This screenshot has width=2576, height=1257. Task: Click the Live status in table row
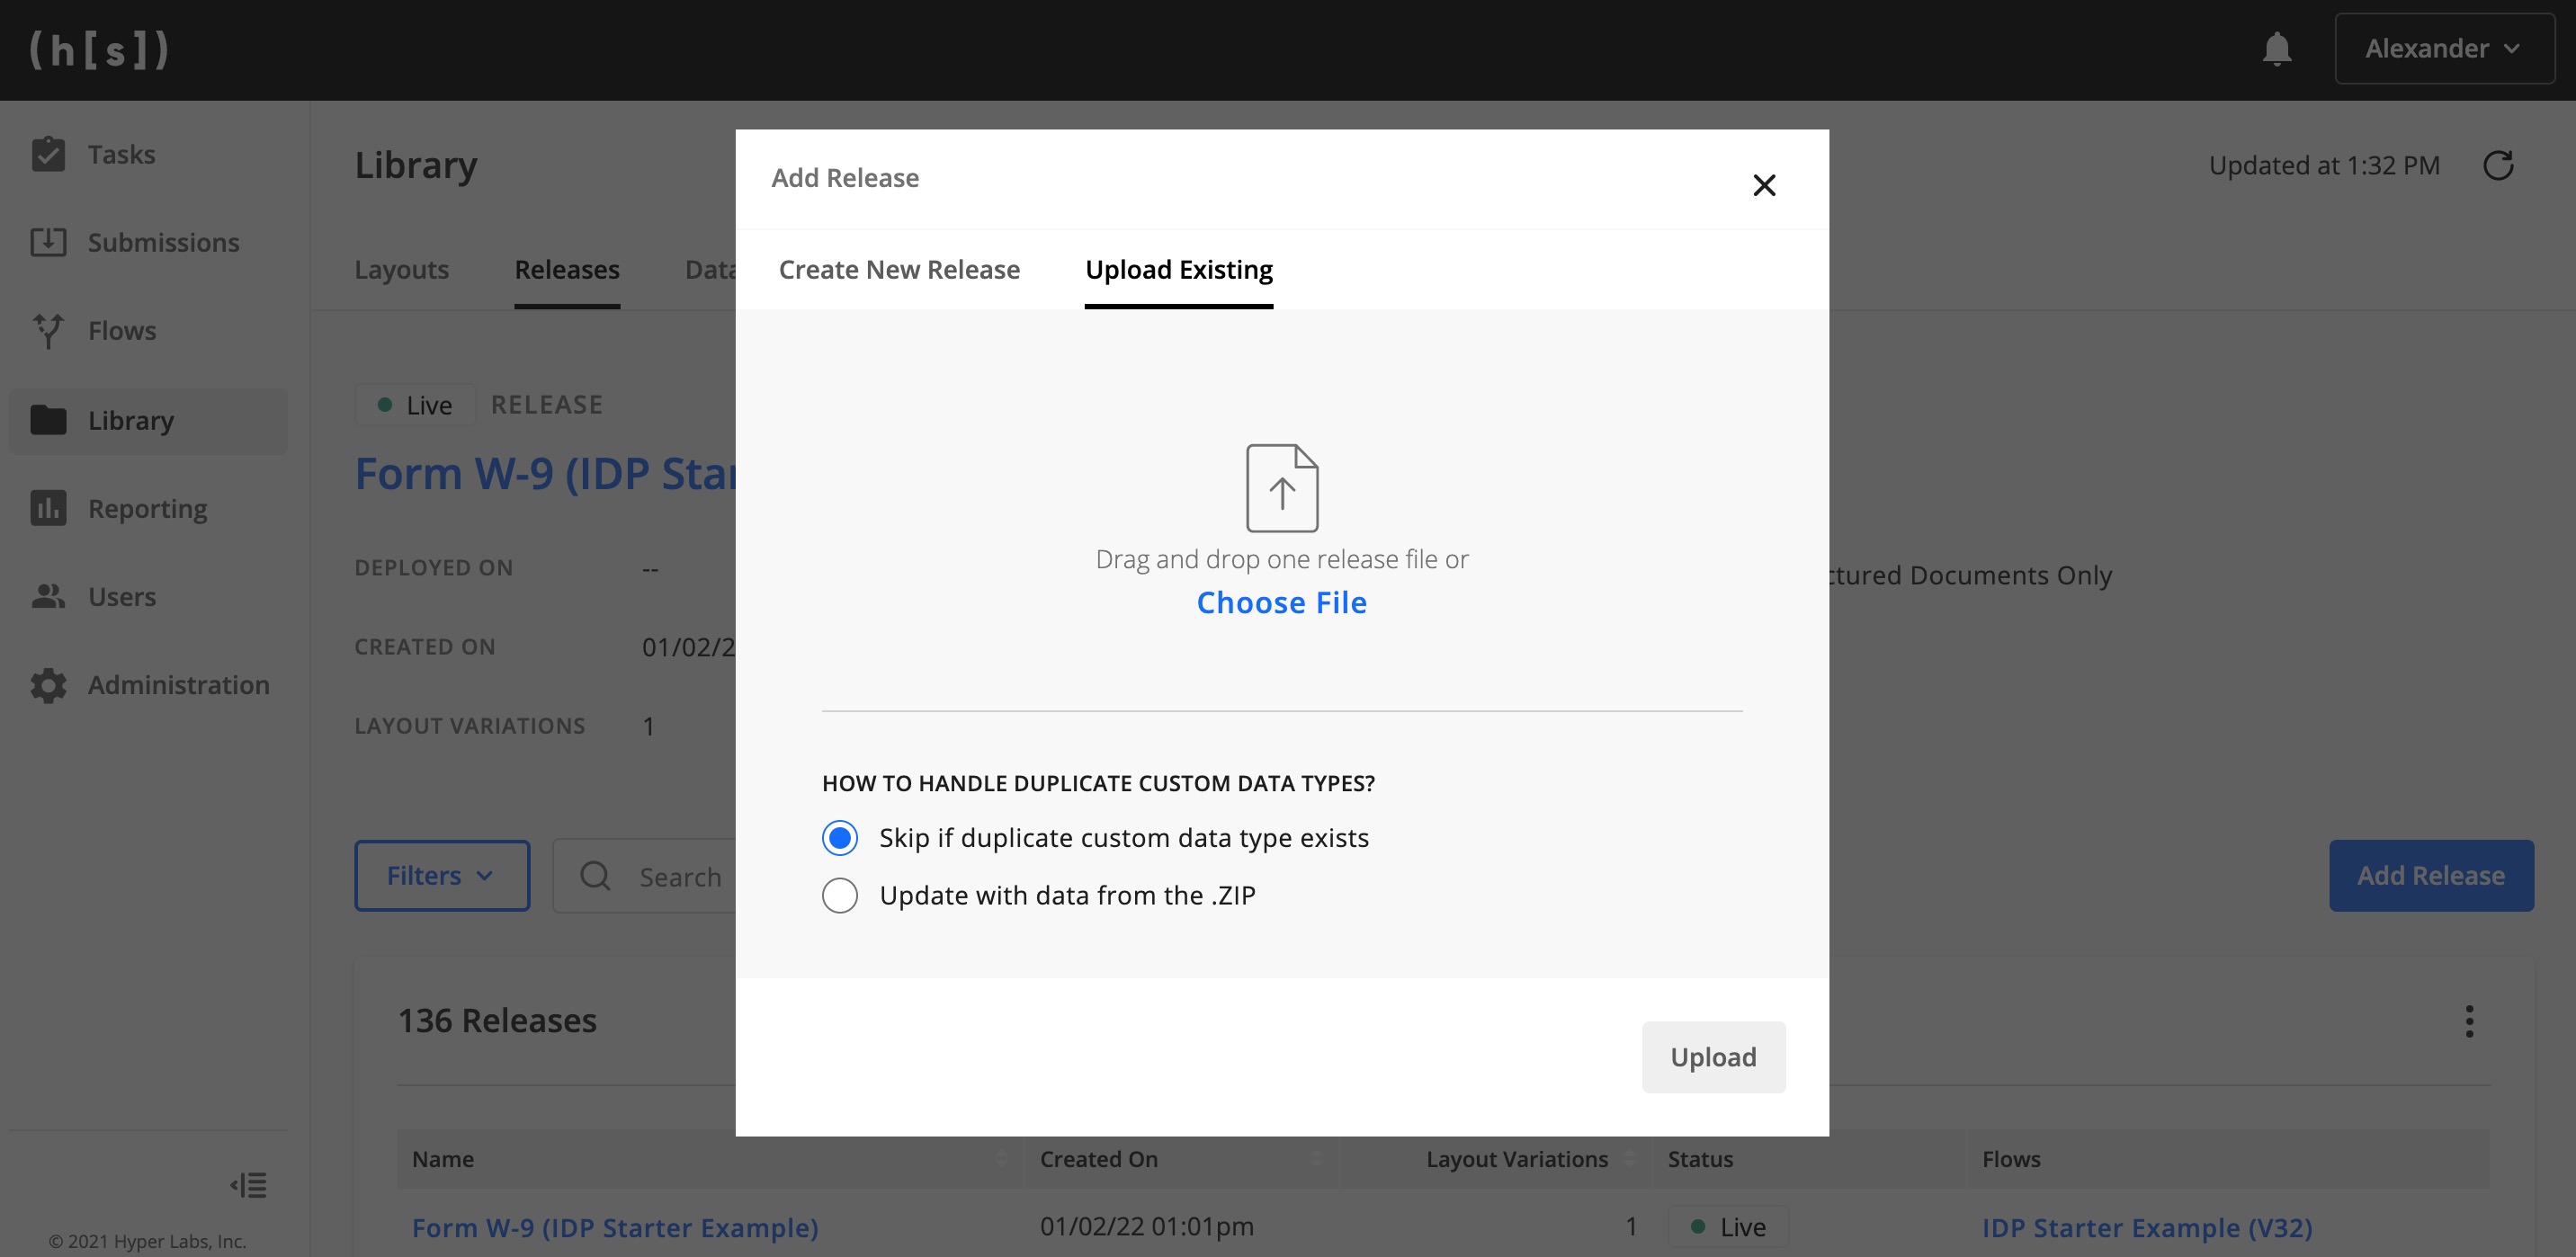[1728, 1227]
